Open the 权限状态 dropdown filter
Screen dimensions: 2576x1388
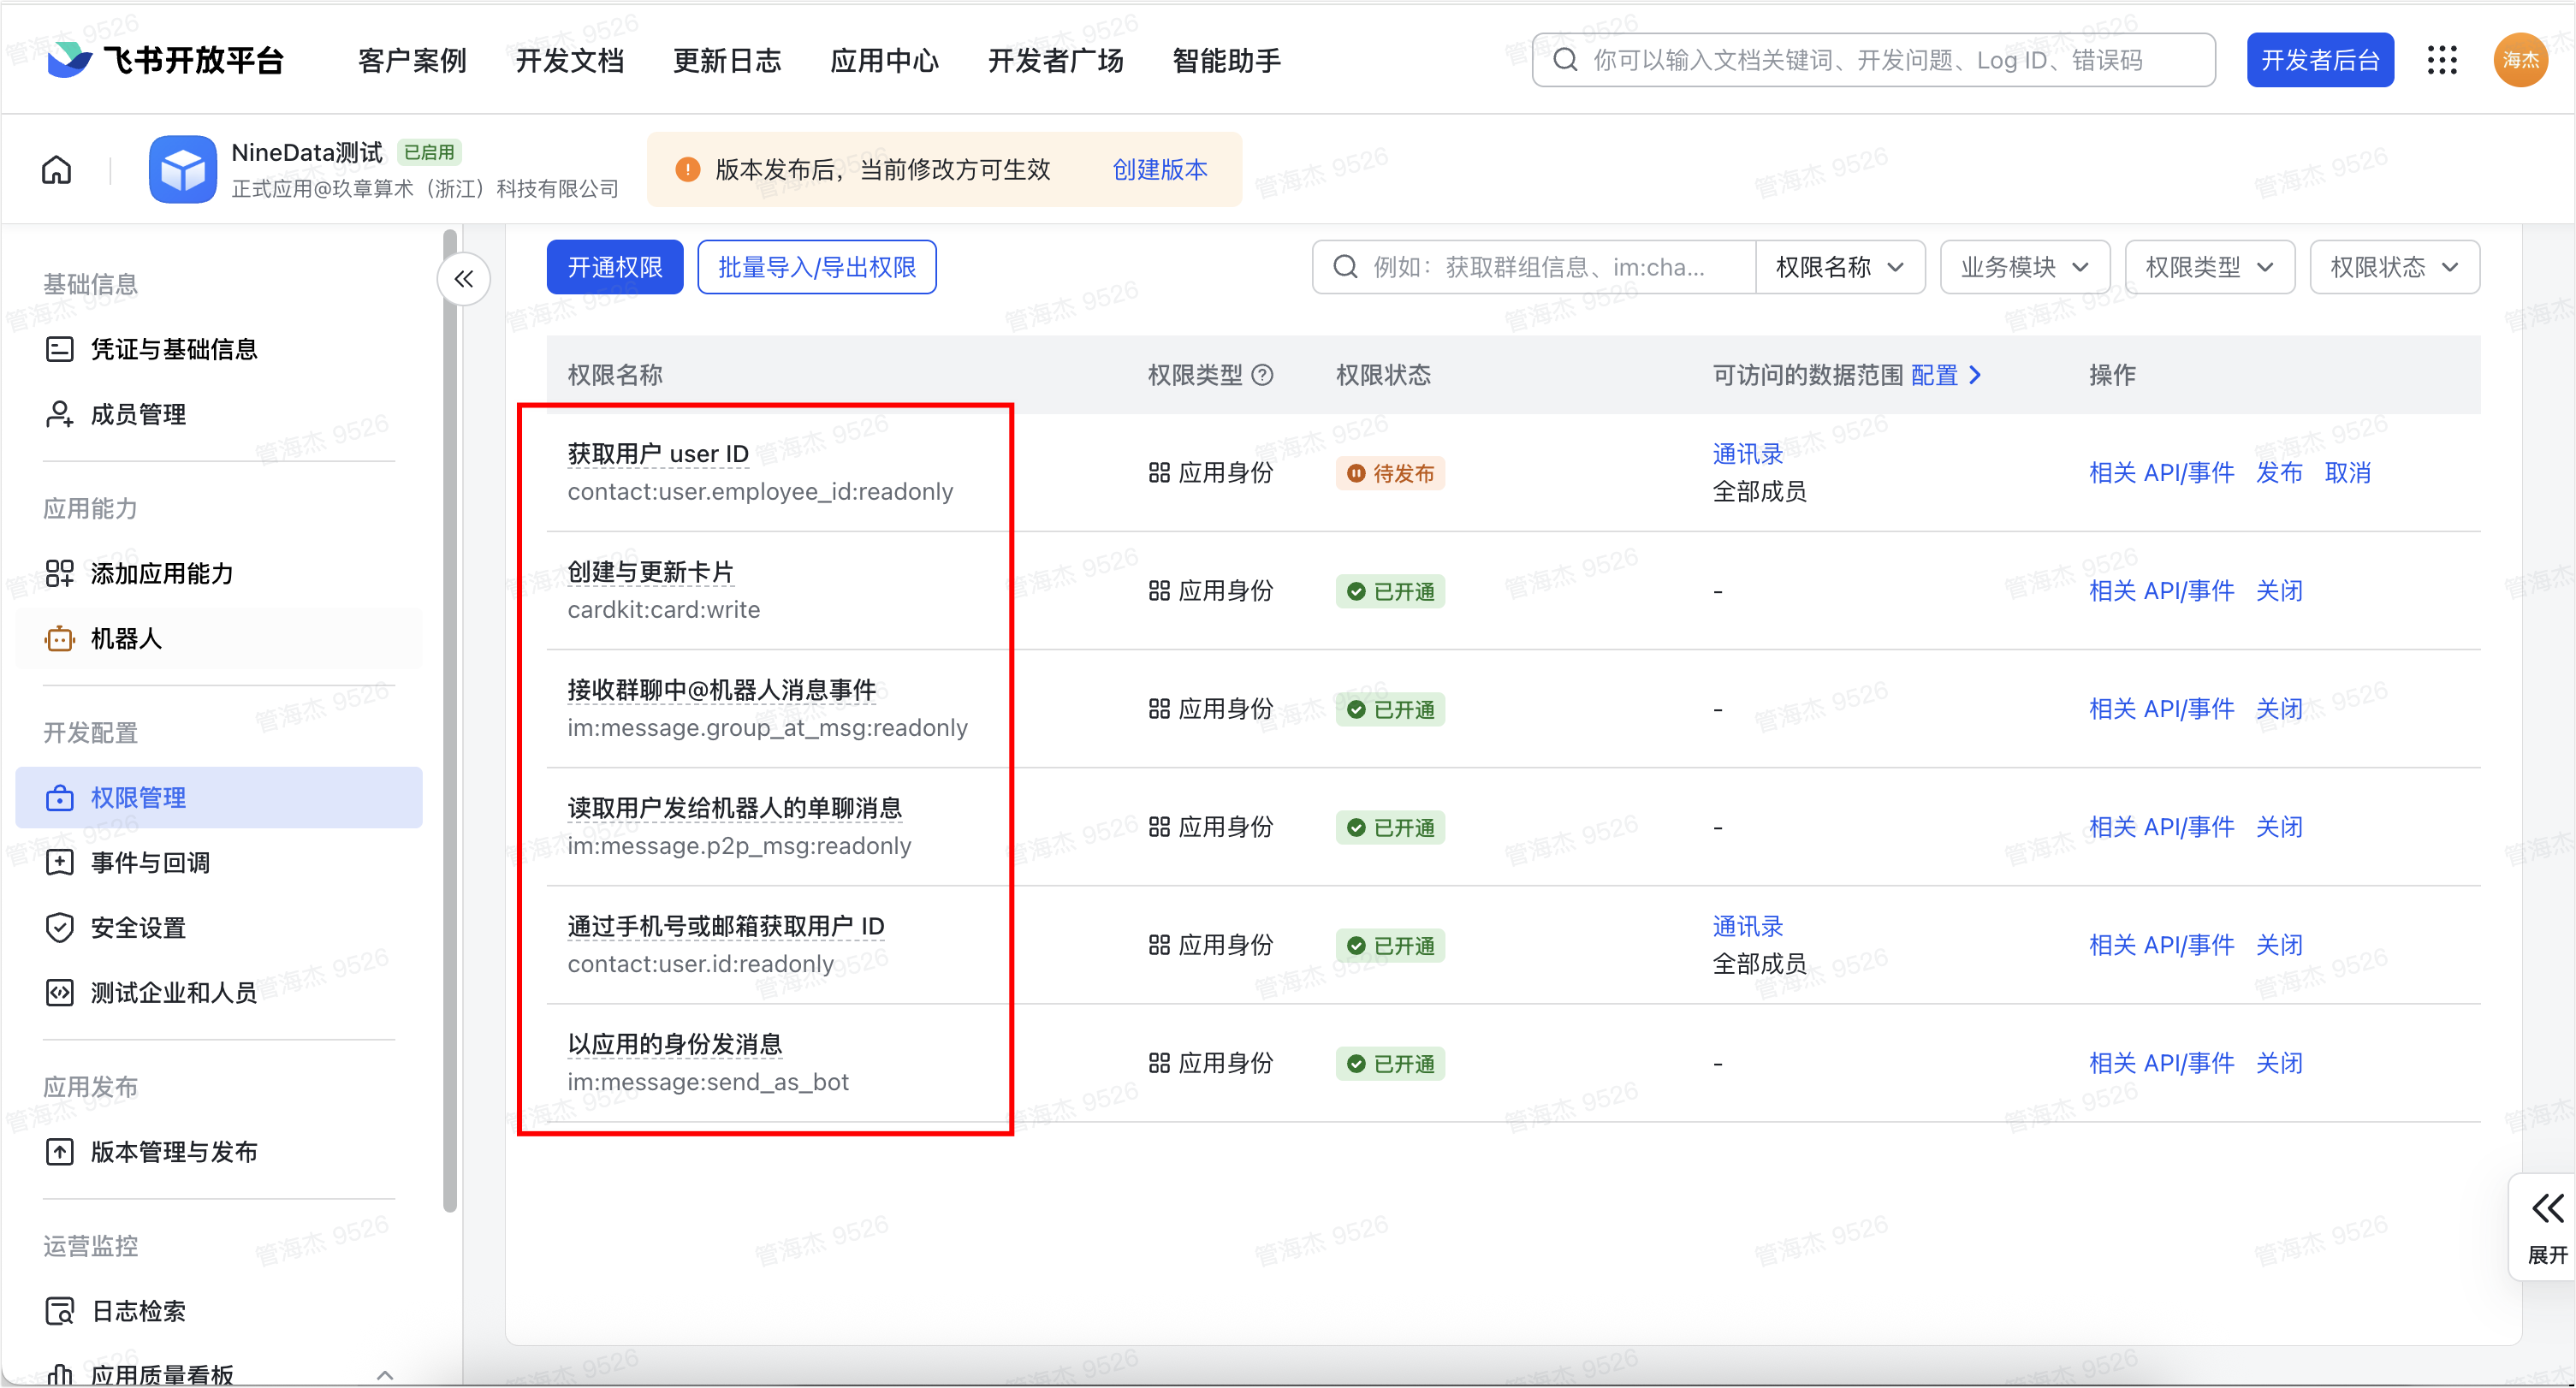2393,267
